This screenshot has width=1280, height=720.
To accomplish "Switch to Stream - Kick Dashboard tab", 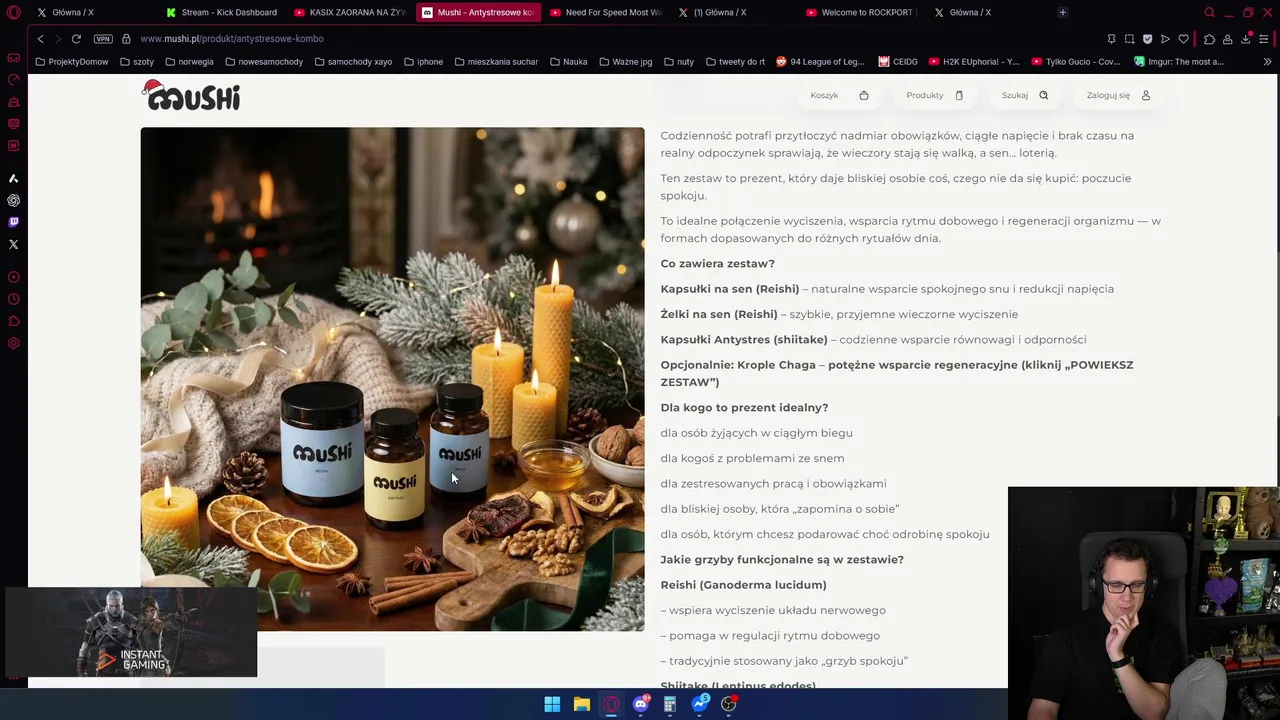I will coord(222,12).
